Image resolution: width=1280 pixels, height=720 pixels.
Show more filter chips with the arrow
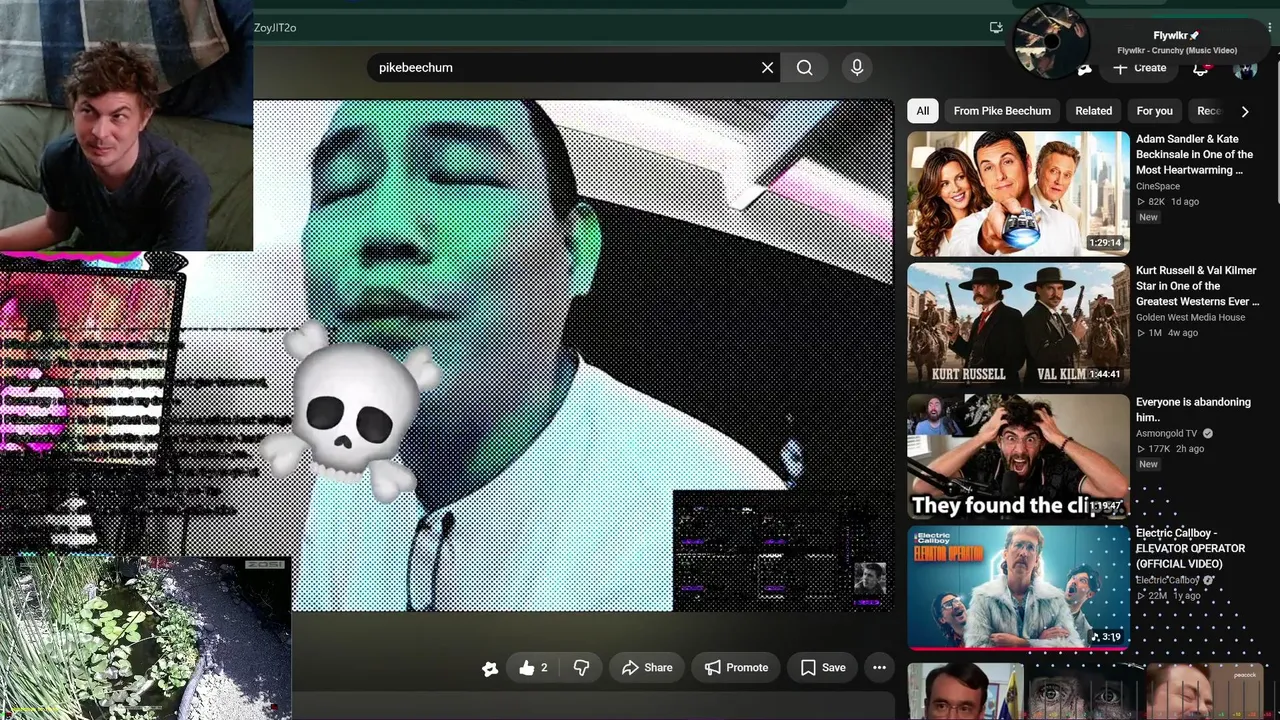(1245, 111)
